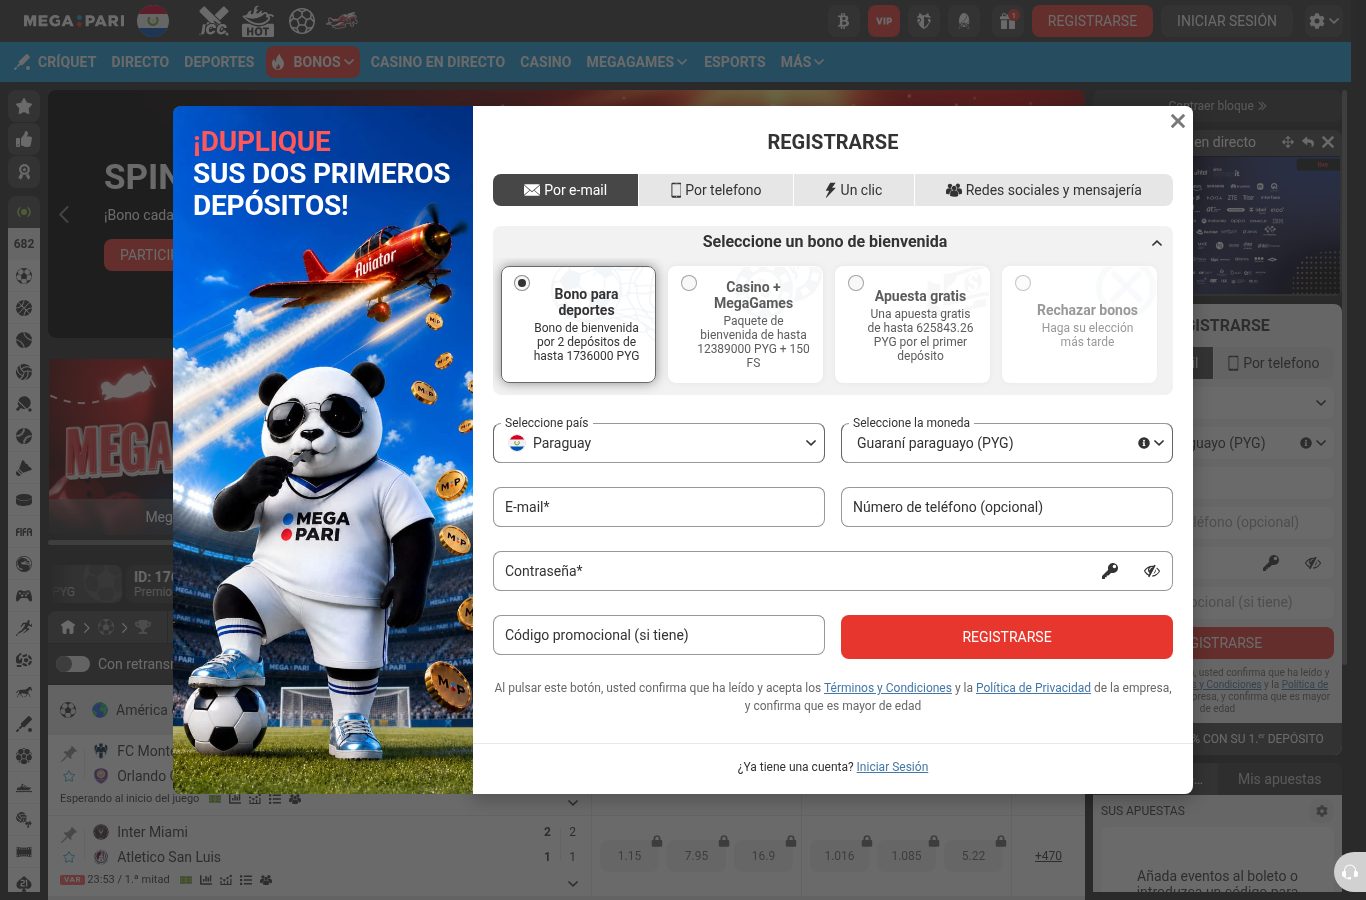Expand the MEGAGAMES dropdown menu
The image size is (1366, 900).
636,62
